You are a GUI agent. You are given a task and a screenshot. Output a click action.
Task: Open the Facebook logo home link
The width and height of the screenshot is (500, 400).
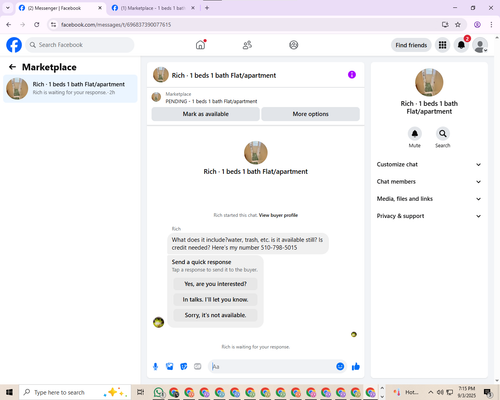point(14,45)
